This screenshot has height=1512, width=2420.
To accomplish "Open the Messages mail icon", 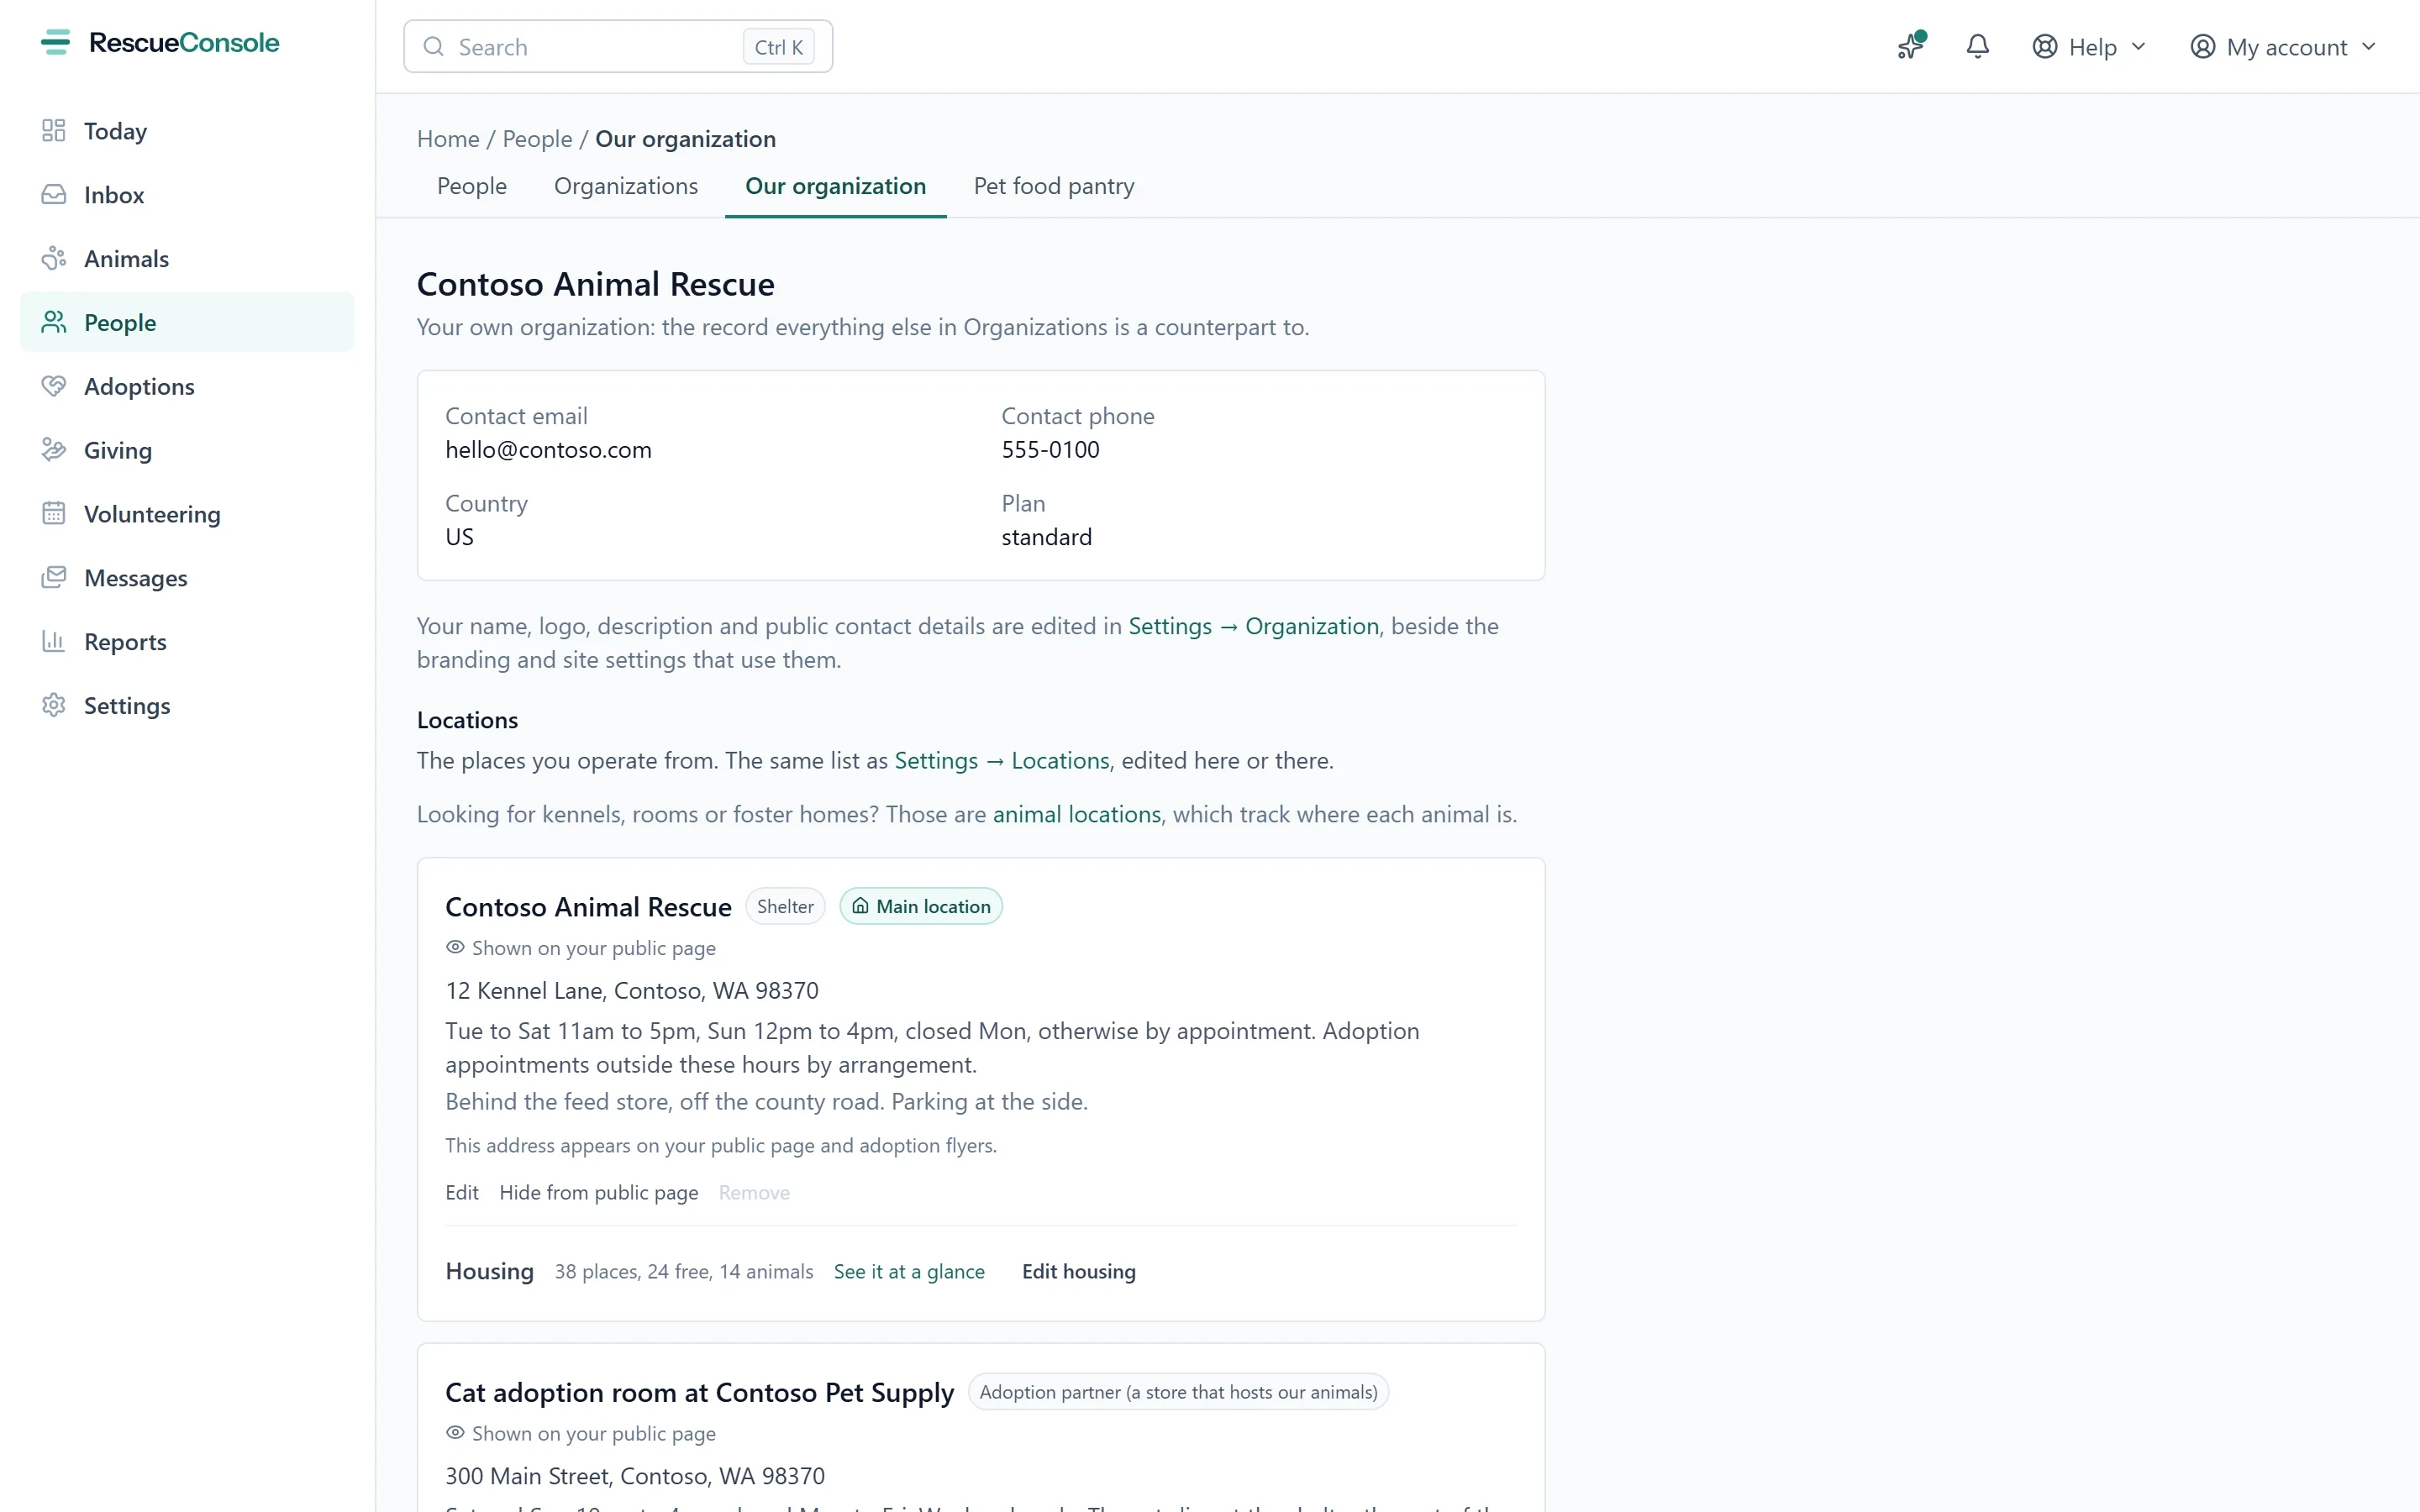I will tap(54, 578).
